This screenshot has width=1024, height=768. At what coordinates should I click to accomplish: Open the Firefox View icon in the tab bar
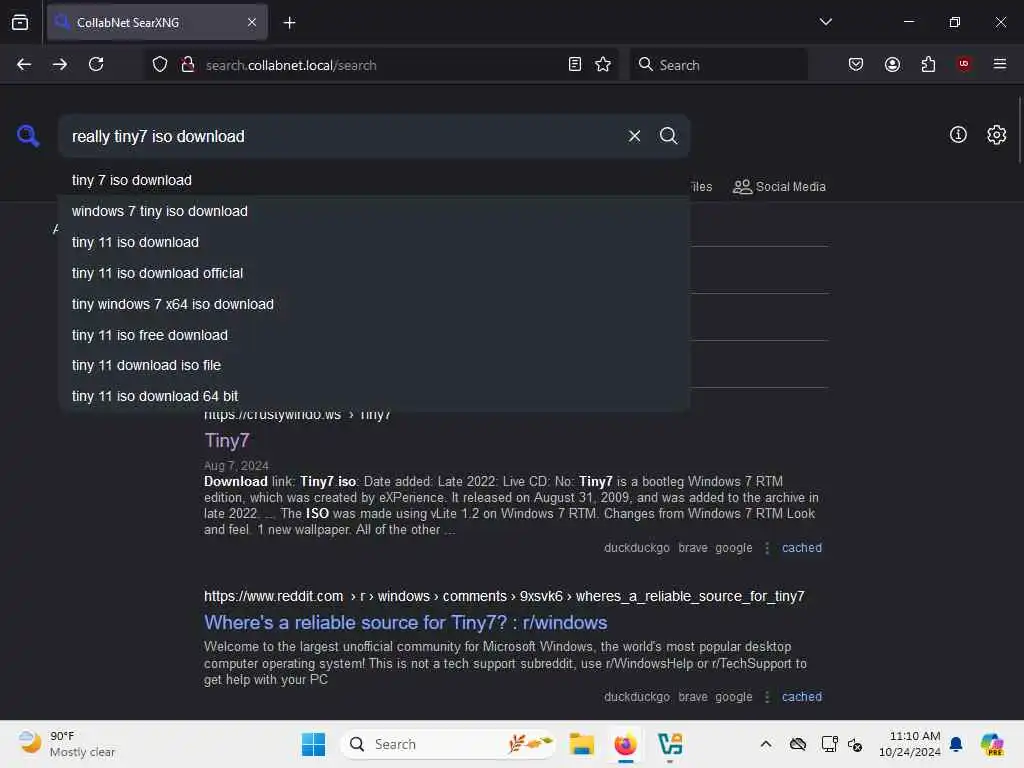click(20, 22)
